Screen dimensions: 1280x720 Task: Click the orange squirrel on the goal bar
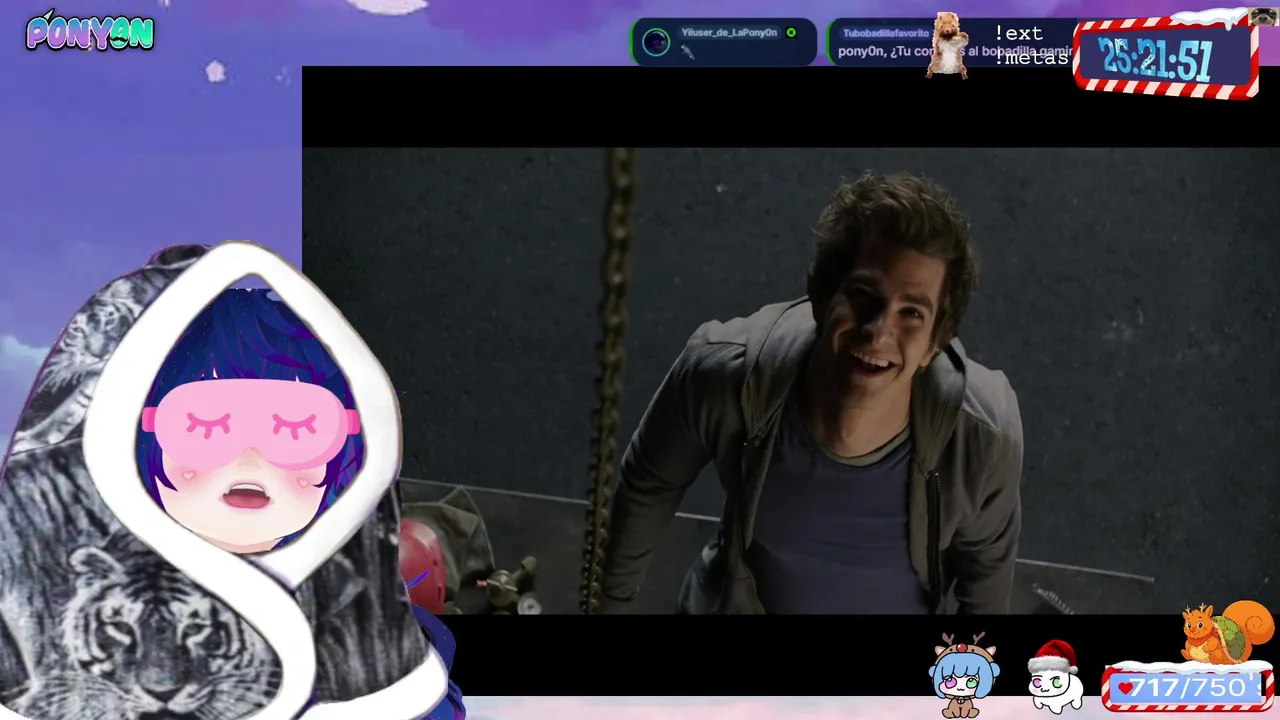pyautogui.click(x=1227, y=633)
